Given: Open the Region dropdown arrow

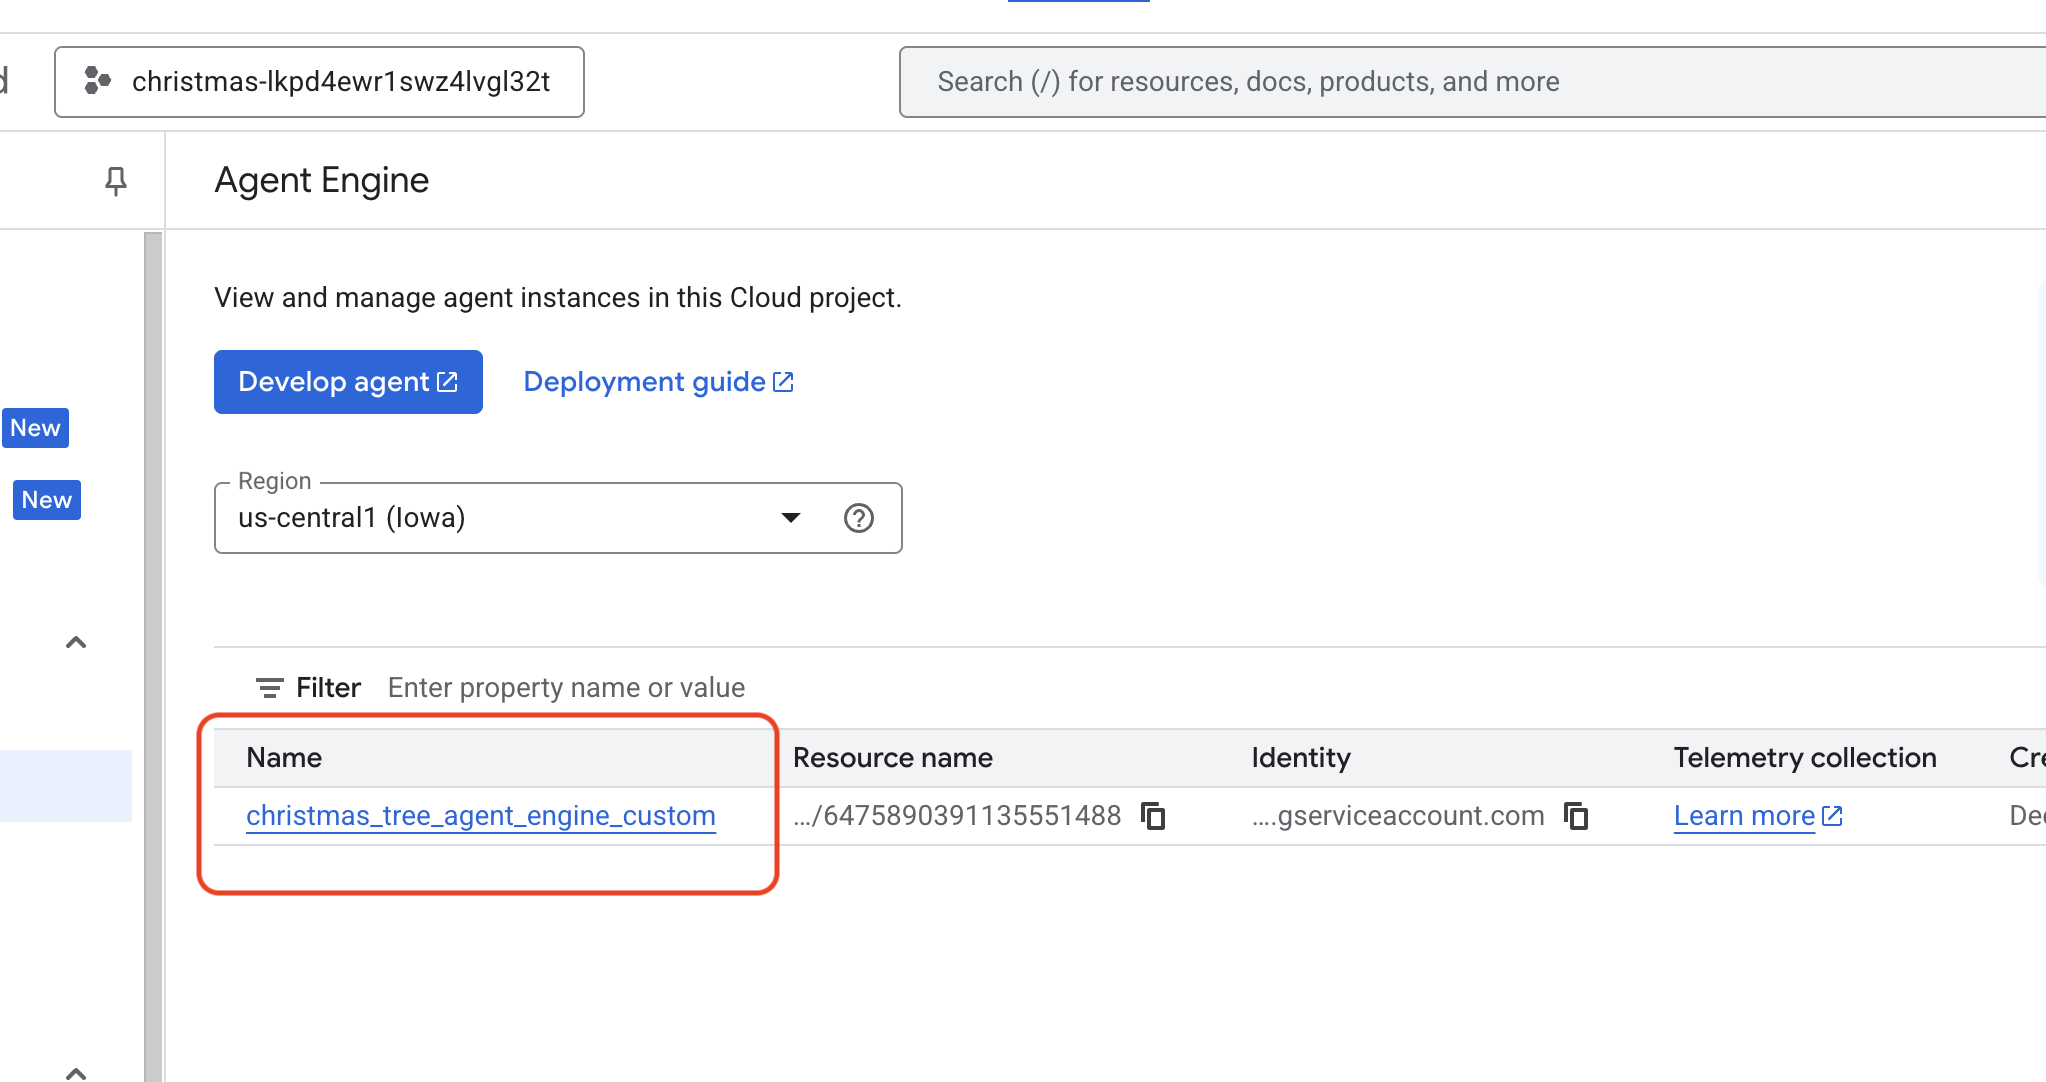Looking at the screenshot, I should (x=790, y=518).
